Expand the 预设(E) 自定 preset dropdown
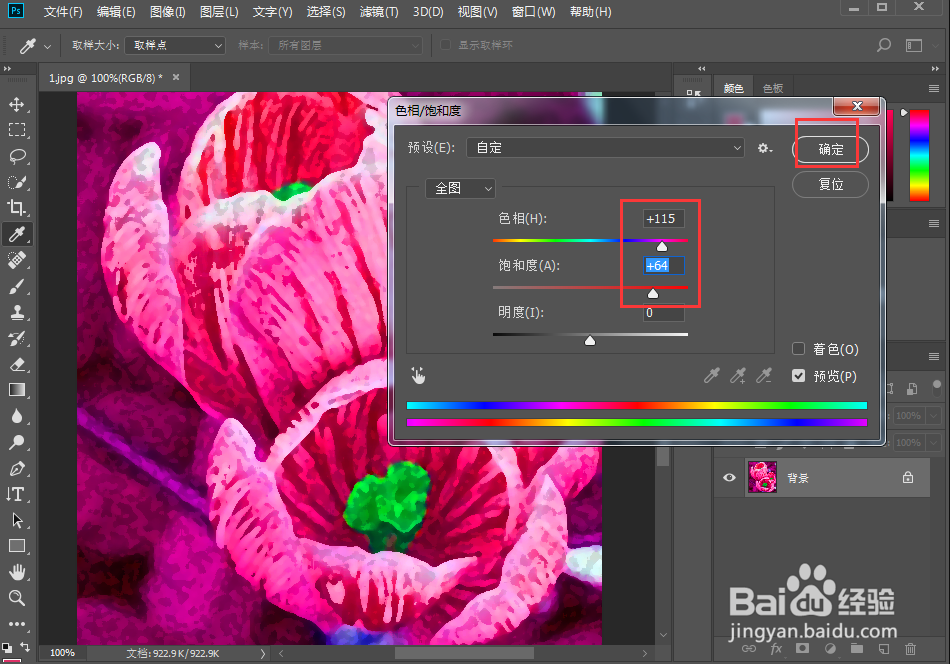The width and height of the screenshot is (950, 664). [605, 148]
